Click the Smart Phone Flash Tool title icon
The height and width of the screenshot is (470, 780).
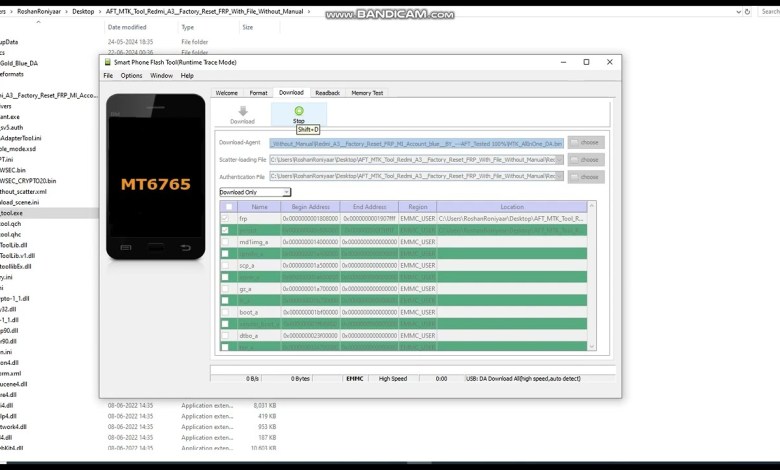(x=107, y=62)
